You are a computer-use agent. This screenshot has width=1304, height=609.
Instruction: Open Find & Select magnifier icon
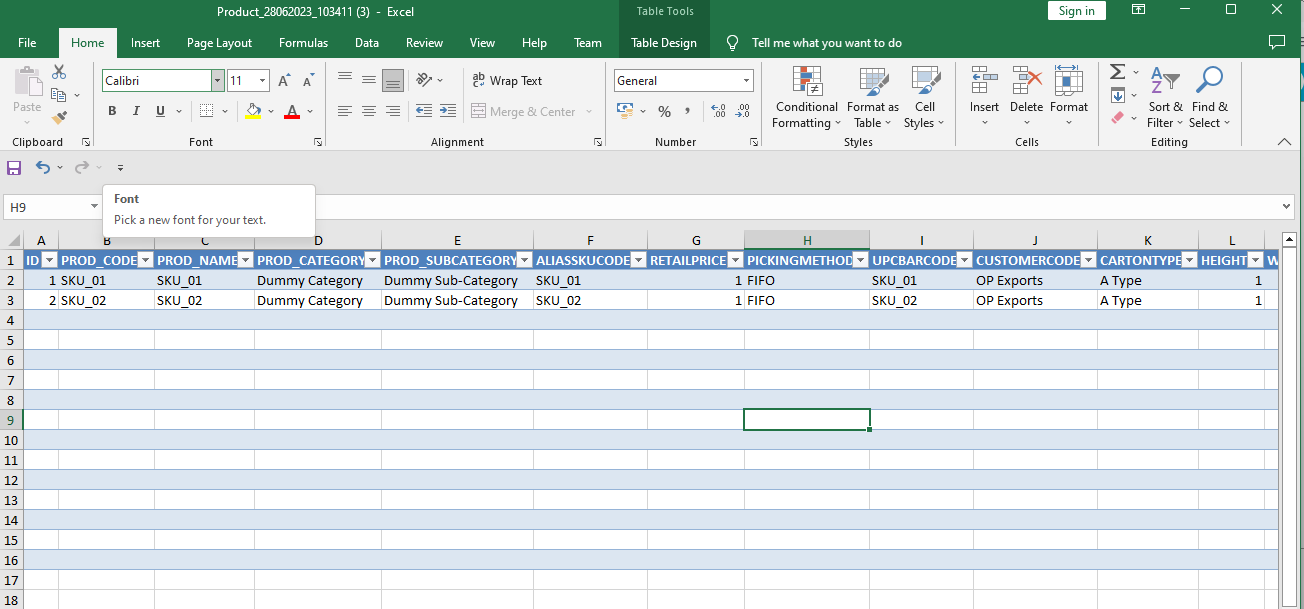pos(1210,98)
